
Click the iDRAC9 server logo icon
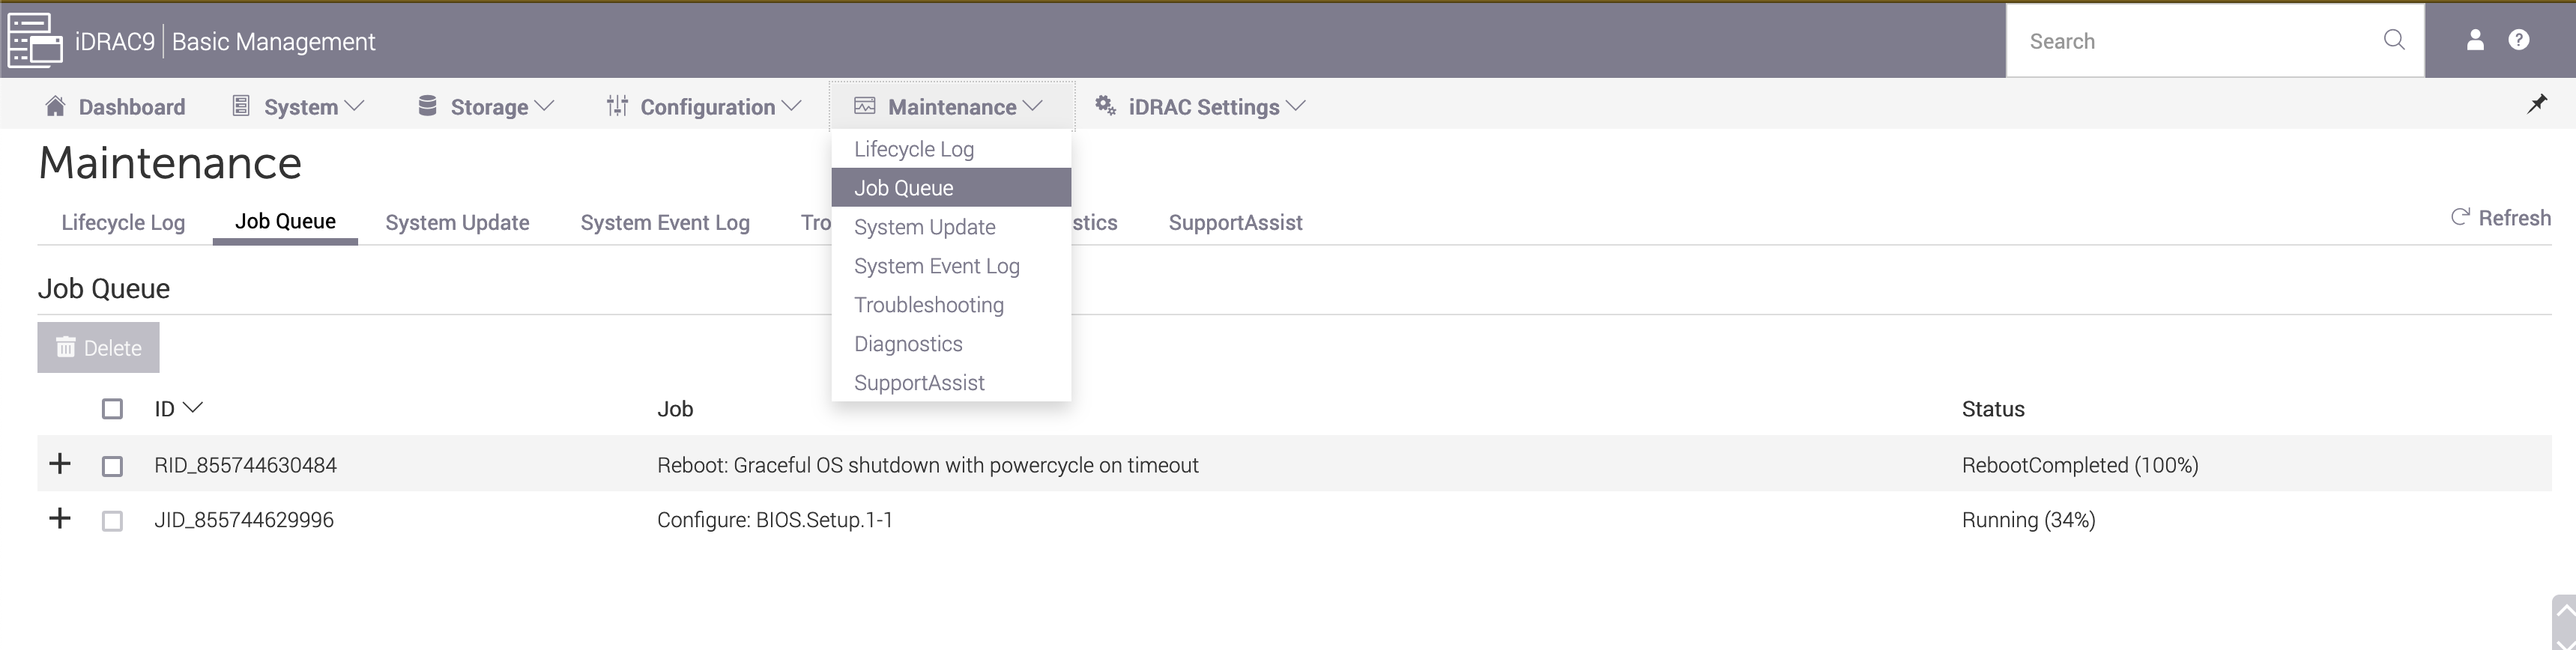tap(35, 40)
